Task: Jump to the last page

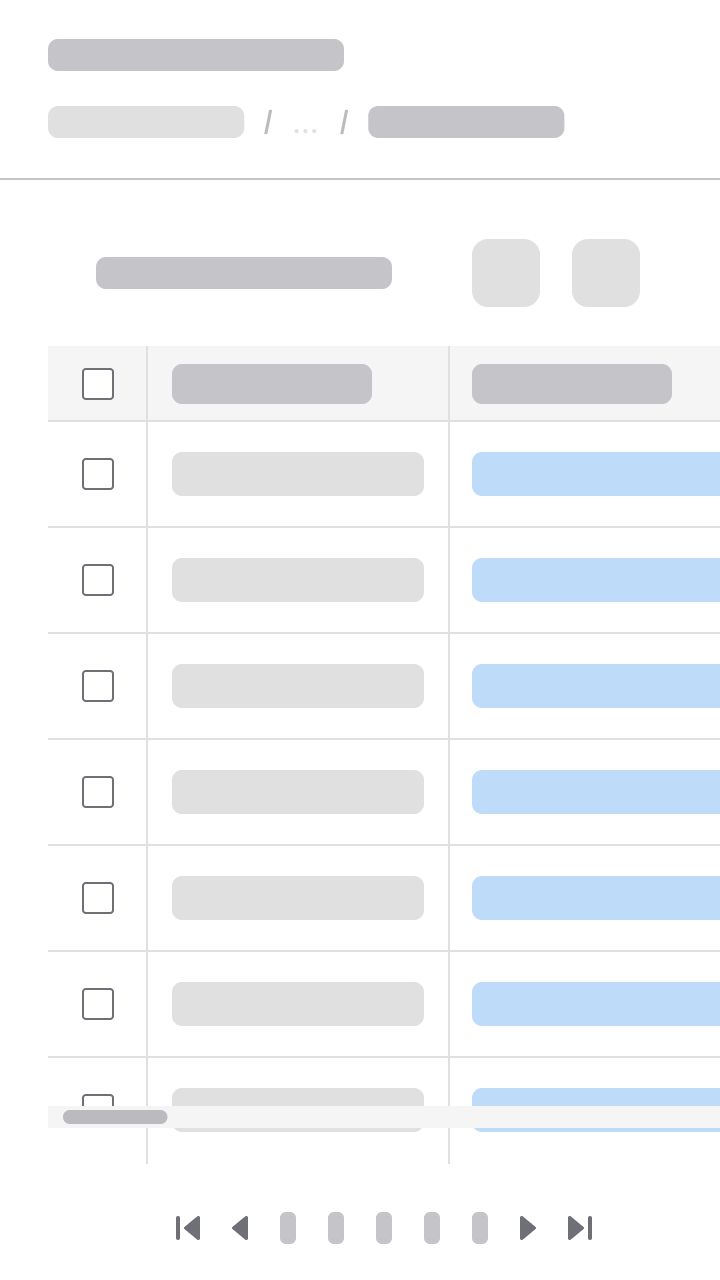Action: pos(580,1228)
